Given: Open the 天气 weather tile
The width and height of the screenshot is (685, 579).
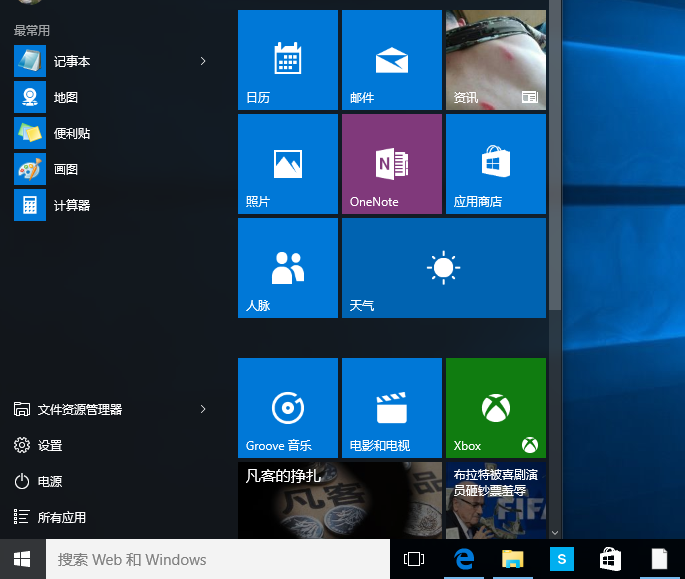Looking at the screenshot, I should [444, 268].
